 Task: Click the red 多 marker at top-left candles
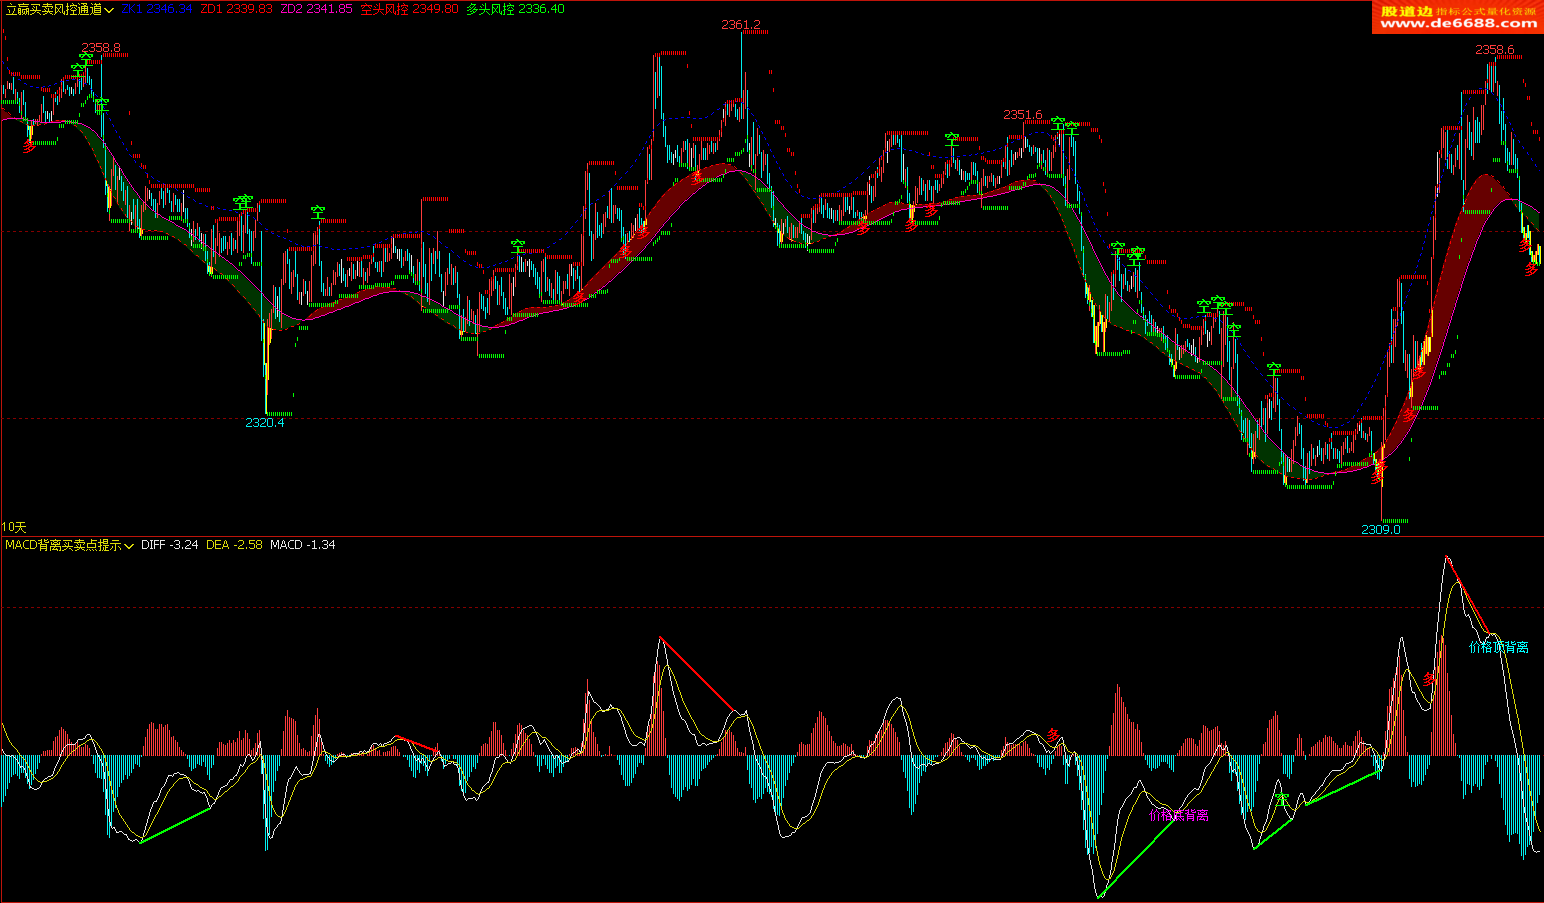pyautogui.click(x=30, y=147)
